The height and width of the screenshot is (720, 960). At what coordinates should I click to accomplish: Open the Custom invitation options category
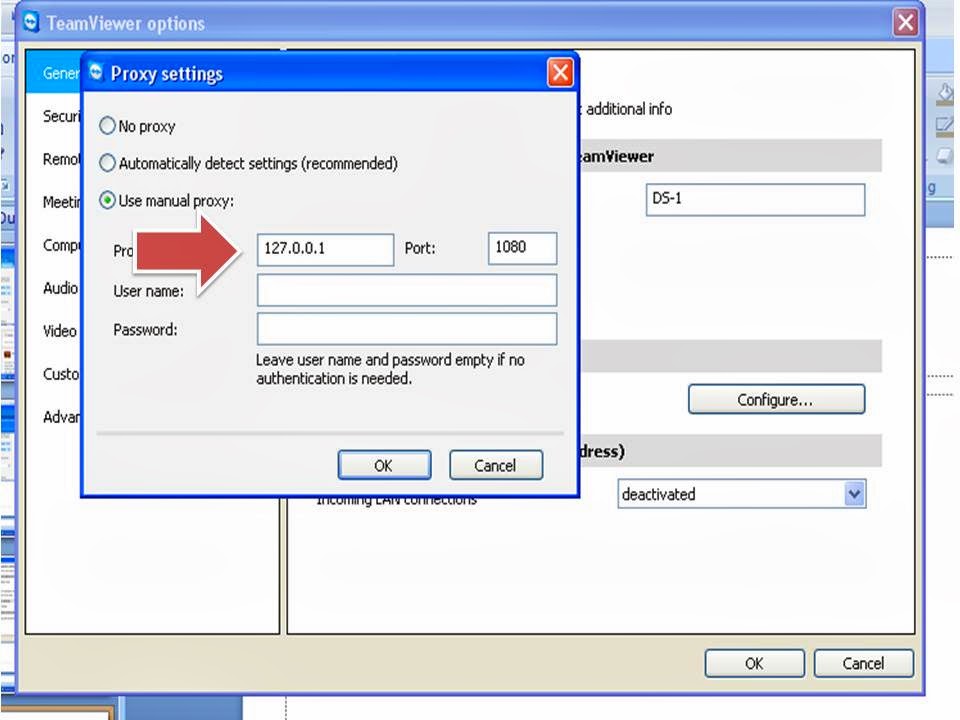(x=54, y=373)
